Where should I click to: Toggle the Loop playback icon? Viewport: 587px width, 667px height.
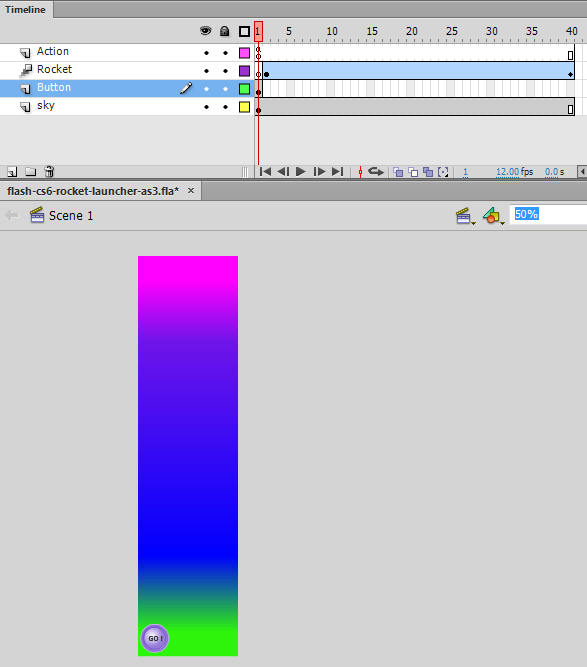tap(376, 171)
